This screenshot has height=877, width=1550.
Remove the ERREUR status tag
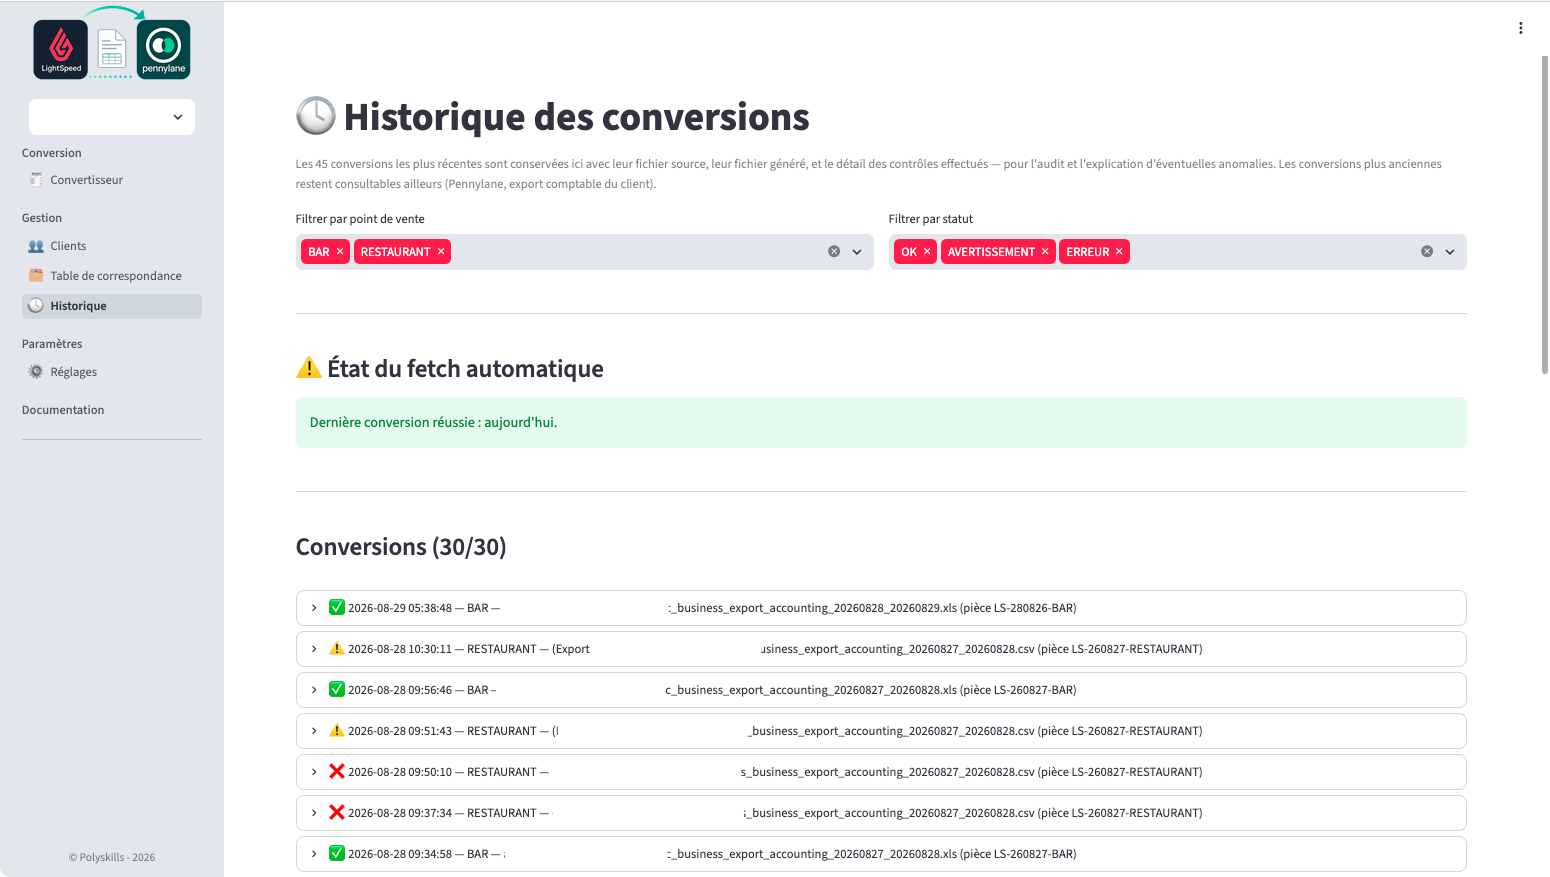click(x=1119, y=252)
